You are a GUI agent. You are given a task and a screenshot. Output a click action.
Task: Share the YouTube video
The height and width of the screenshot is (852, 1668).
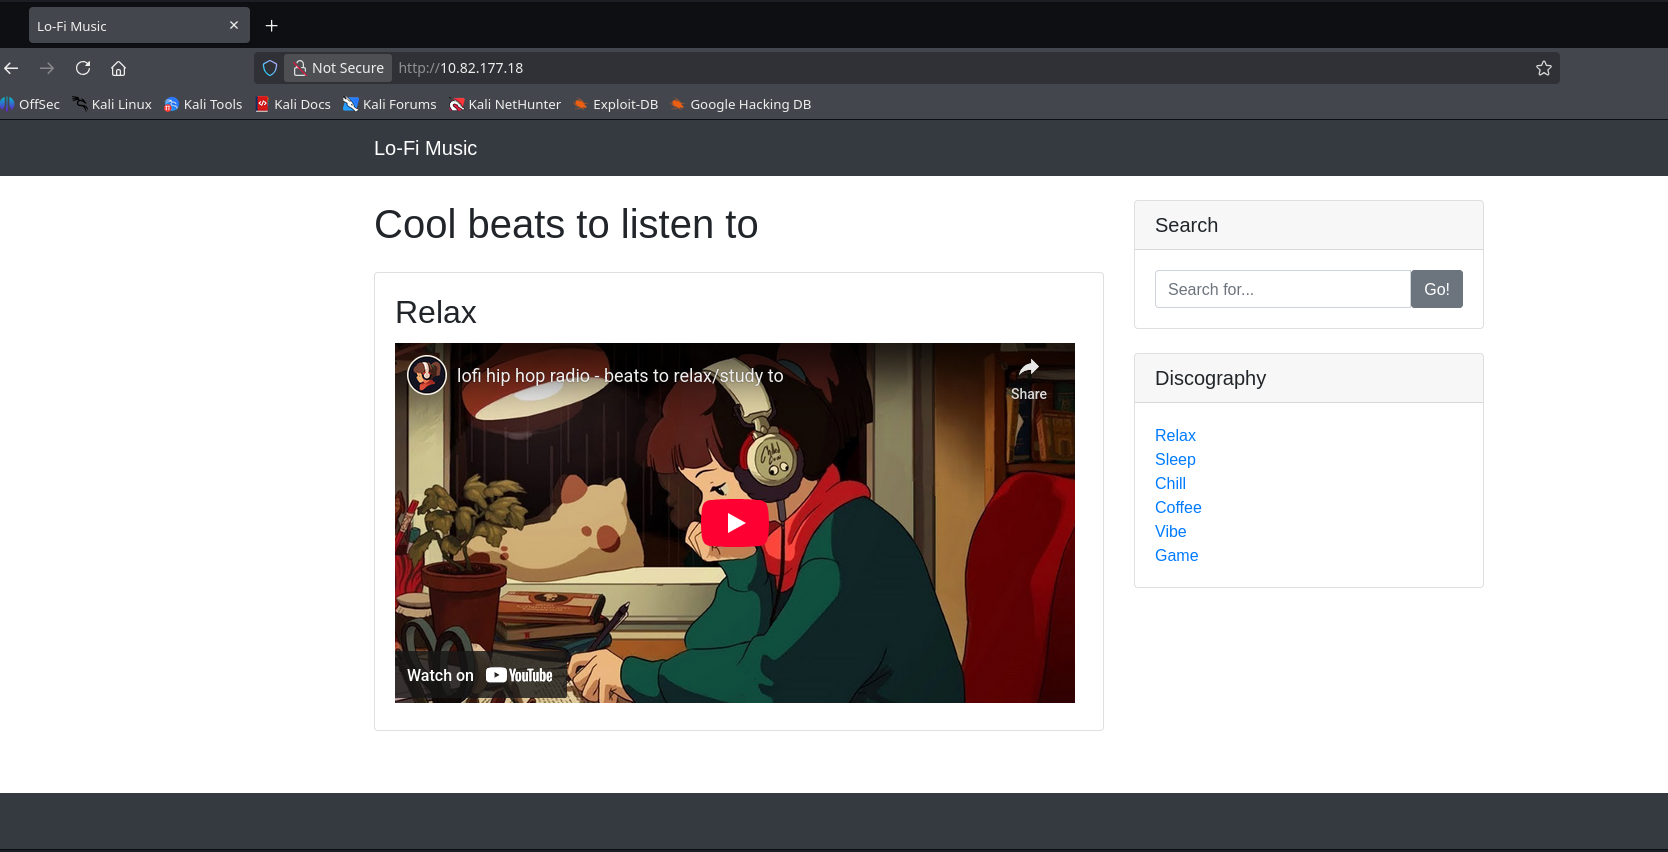(1028, 378)
